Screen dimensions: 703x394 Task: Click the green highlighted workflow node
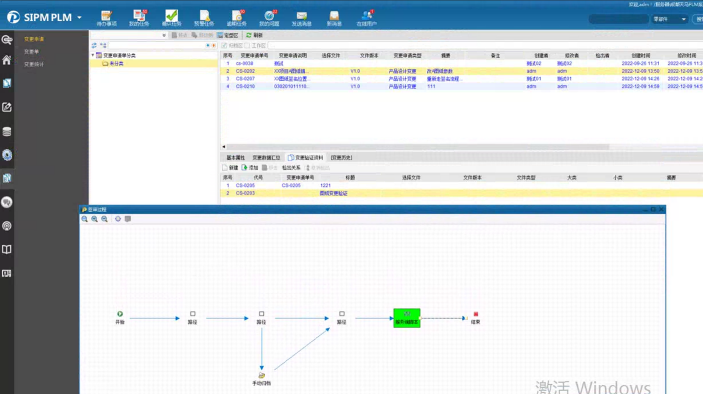407,318
